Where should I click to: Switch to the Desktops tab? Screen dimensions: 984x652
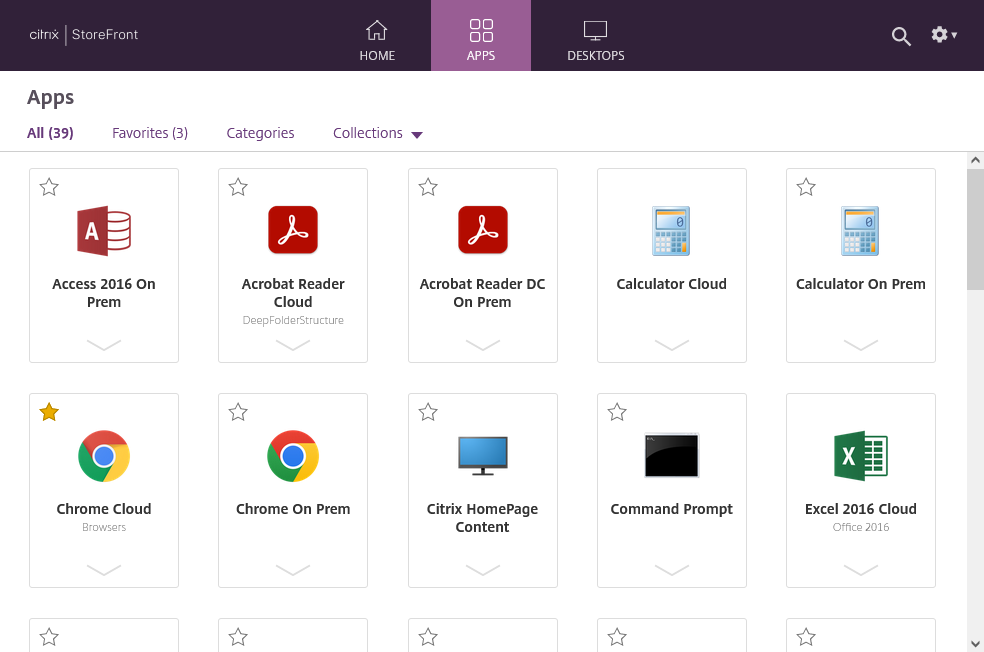pos(596,36)
